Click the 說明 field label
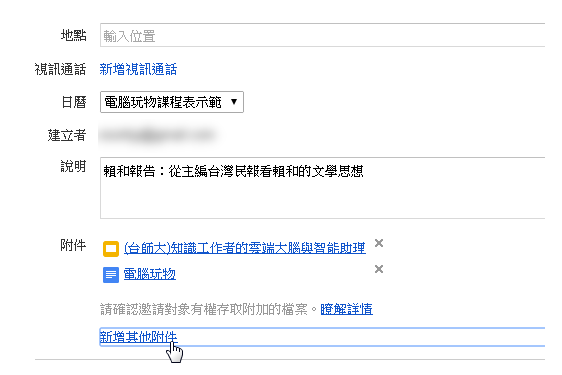The image size is (562, 375). tap(73, 166)
